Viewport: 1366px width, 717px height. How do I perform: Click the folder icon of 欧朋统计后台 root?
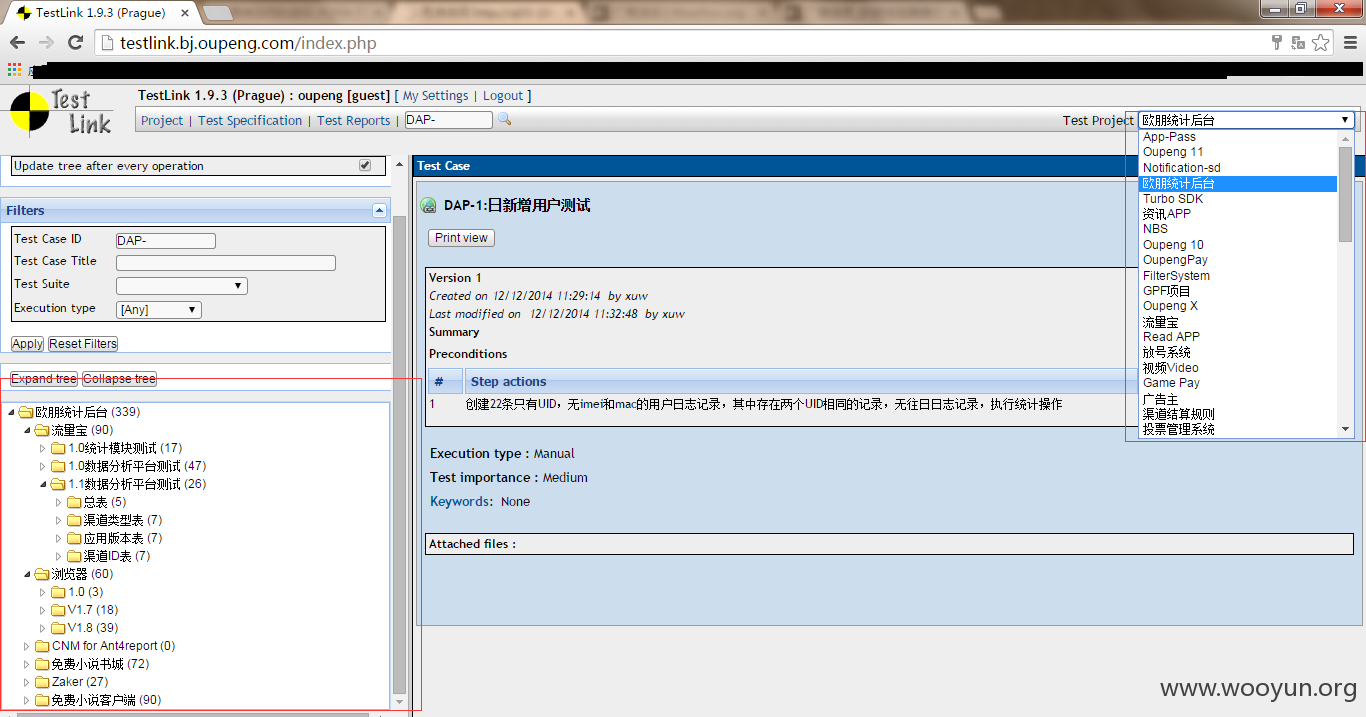click(x=26, y=412)
